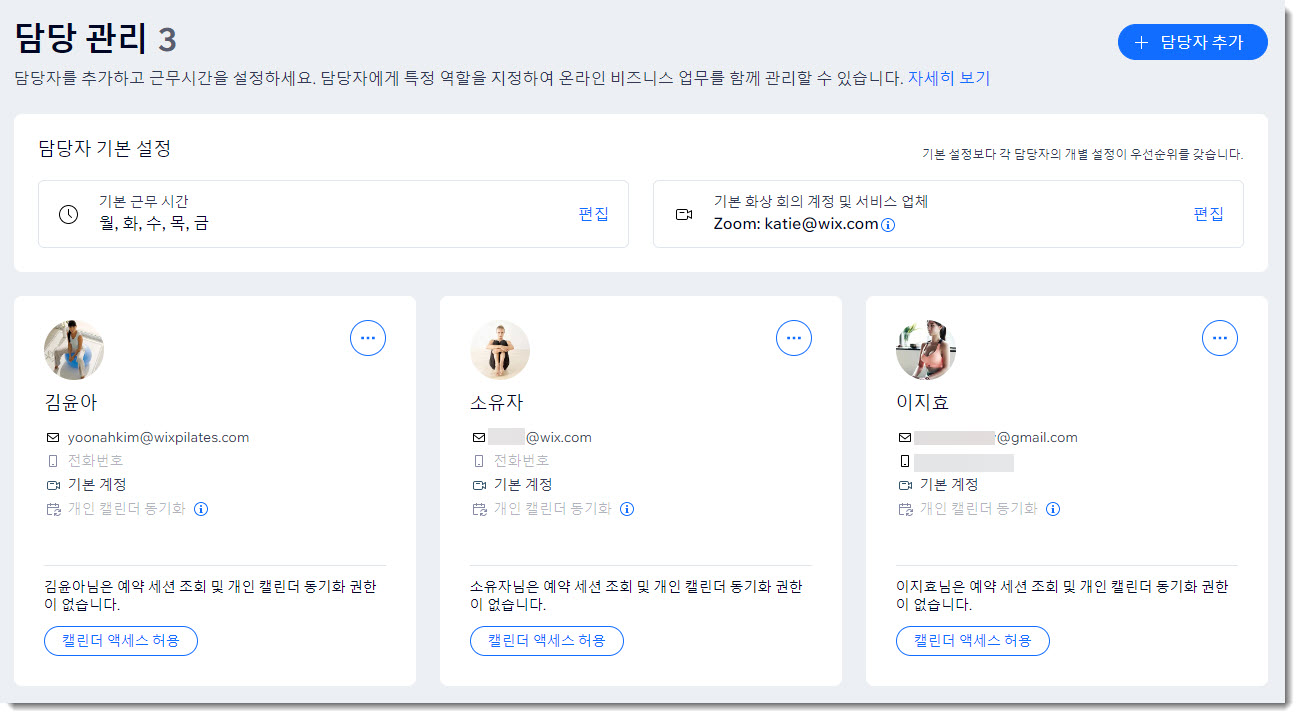
Task: Click info icon beside 소유자's calendar sync
Action: click(627, 509)
